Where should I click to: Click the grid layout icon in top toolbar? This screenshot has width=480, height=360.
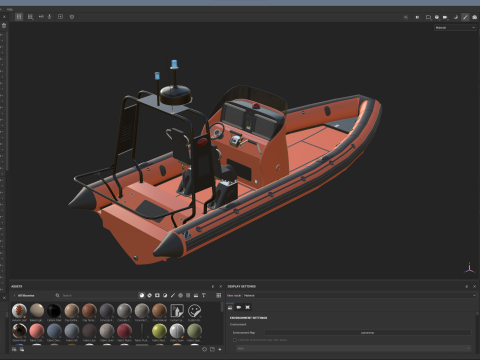point(30,17)
